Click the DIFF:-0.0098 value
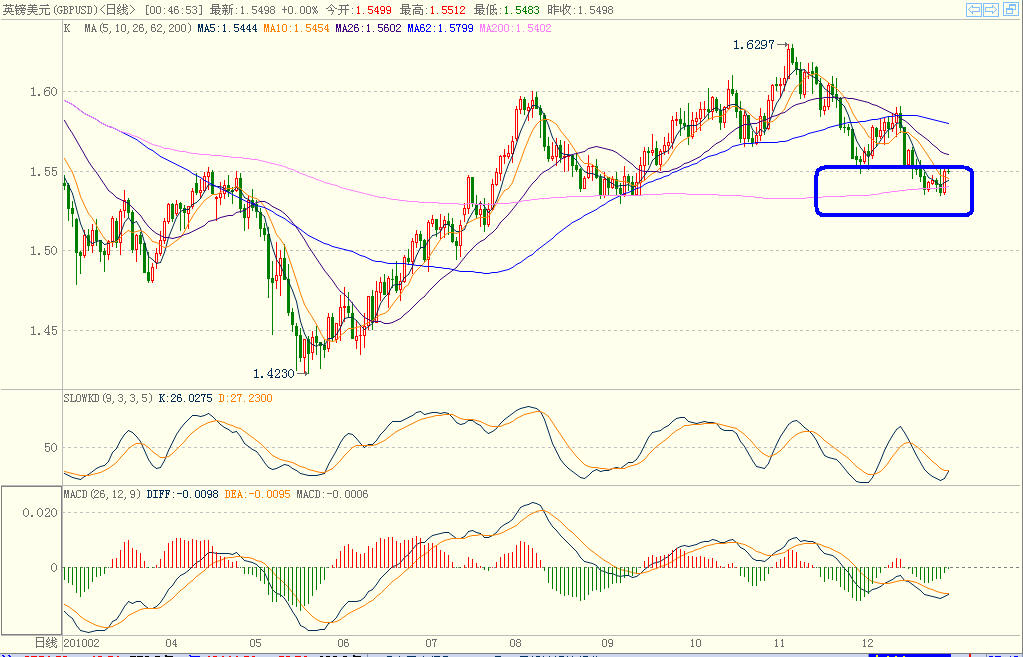Viewport: 1023px width, 657px height. (x=182, y=495)
